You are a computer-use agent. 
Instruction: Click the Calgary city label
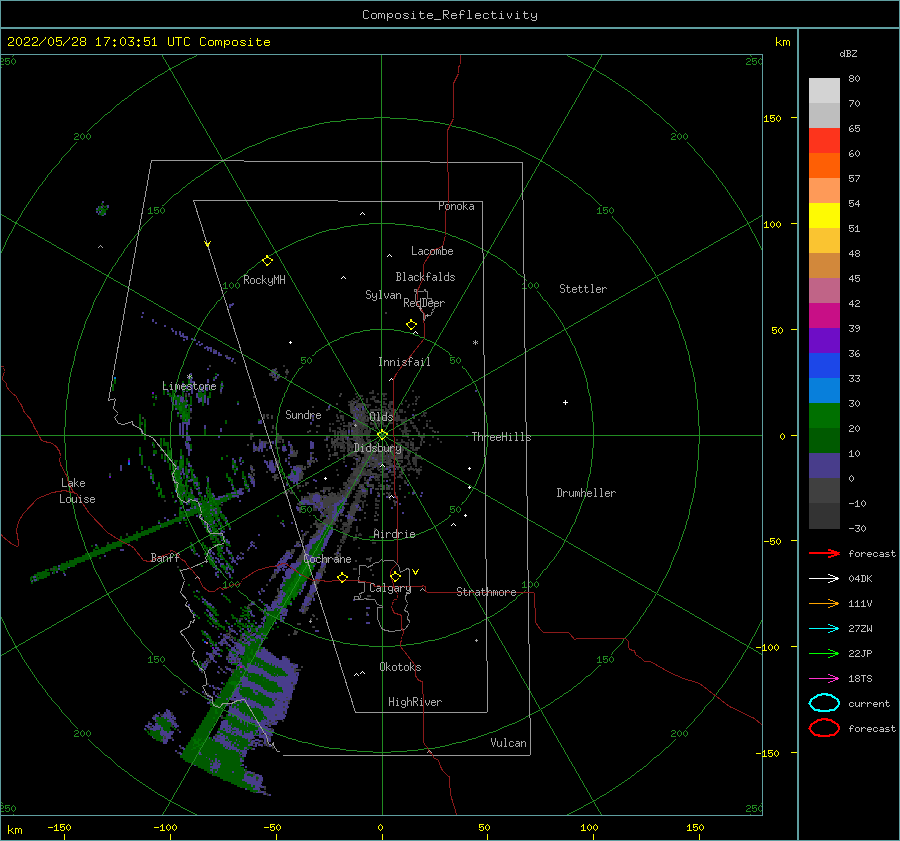(390, 588)
